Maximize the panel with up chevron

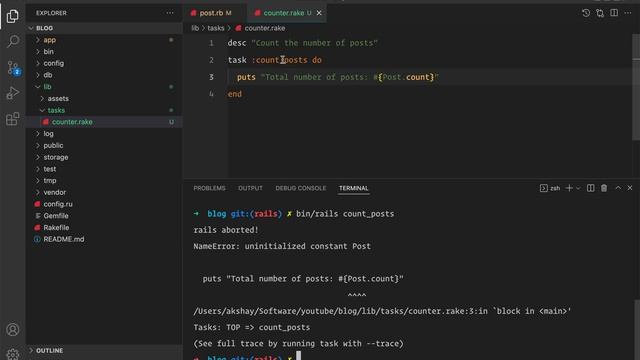(618, 188)
